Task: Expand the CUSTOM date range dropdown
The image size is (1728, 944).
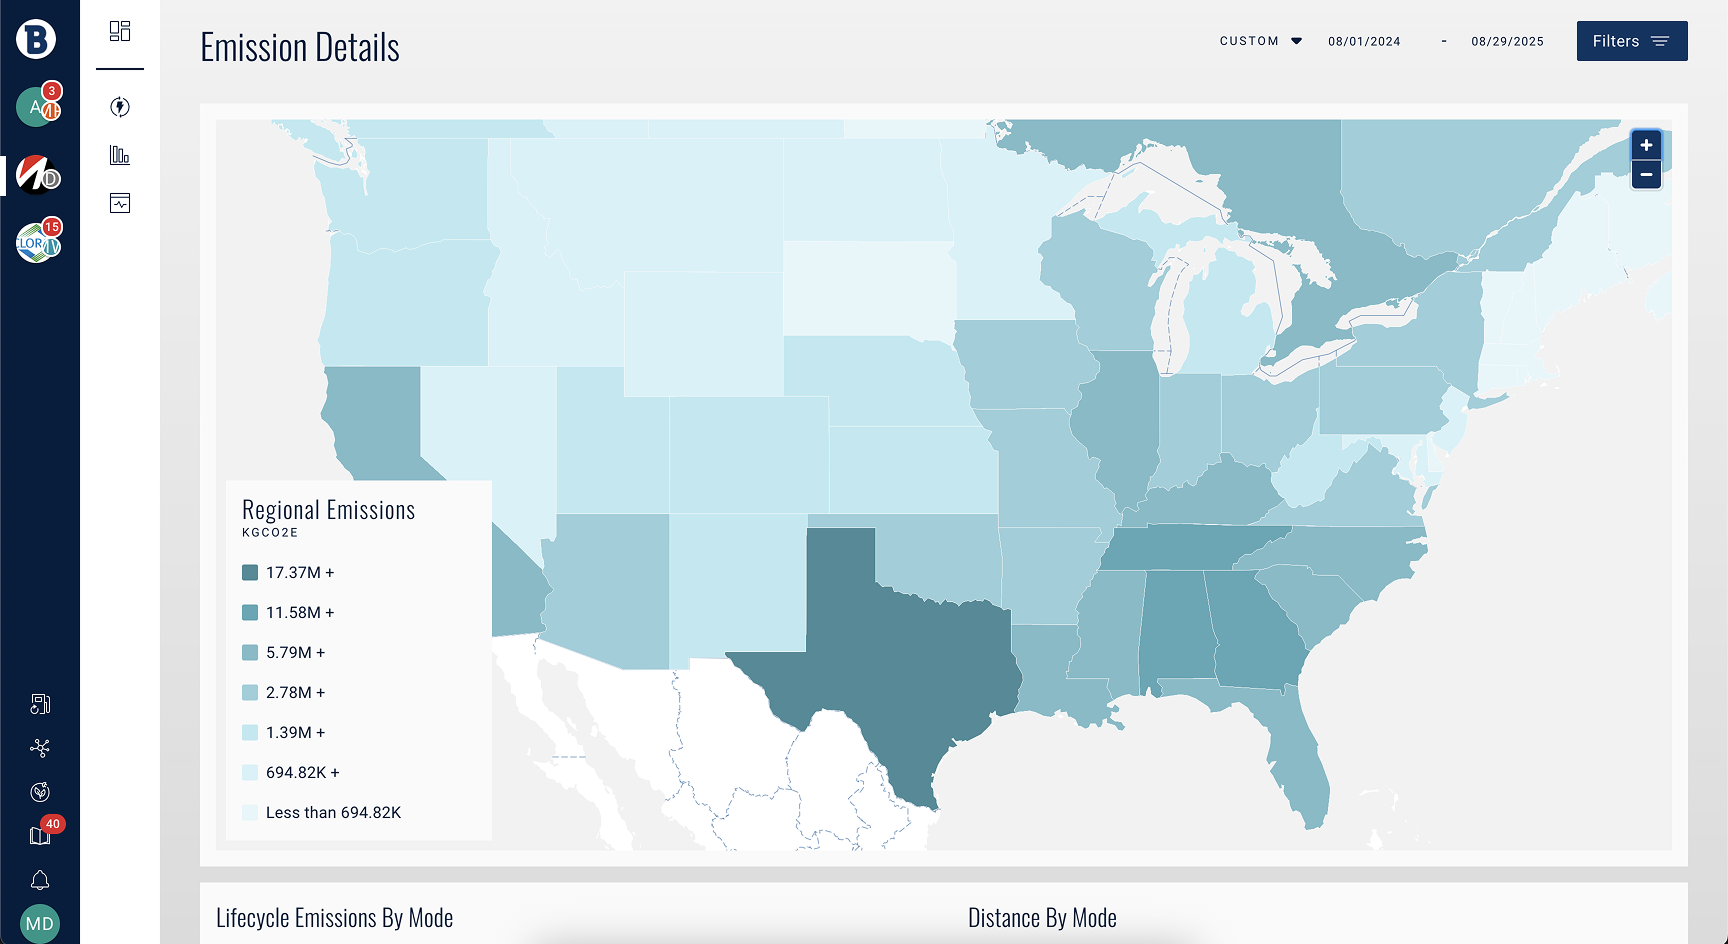Action: click(1260, 41)
